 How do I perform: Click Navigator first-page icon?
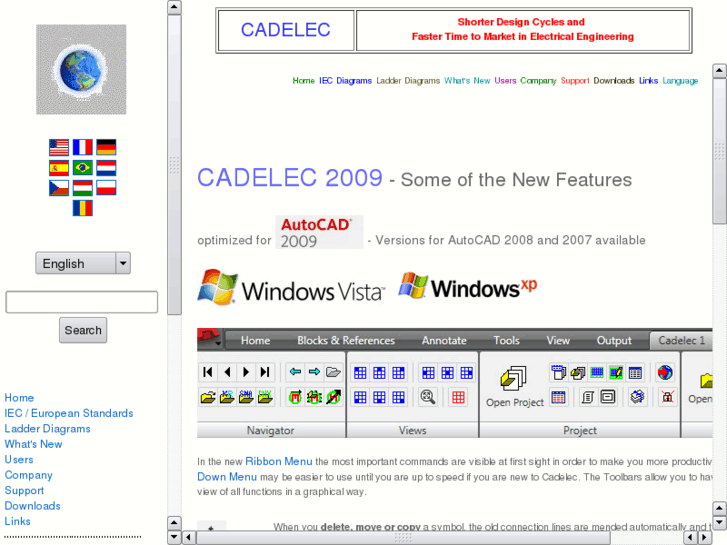click(x=208, y=372)
